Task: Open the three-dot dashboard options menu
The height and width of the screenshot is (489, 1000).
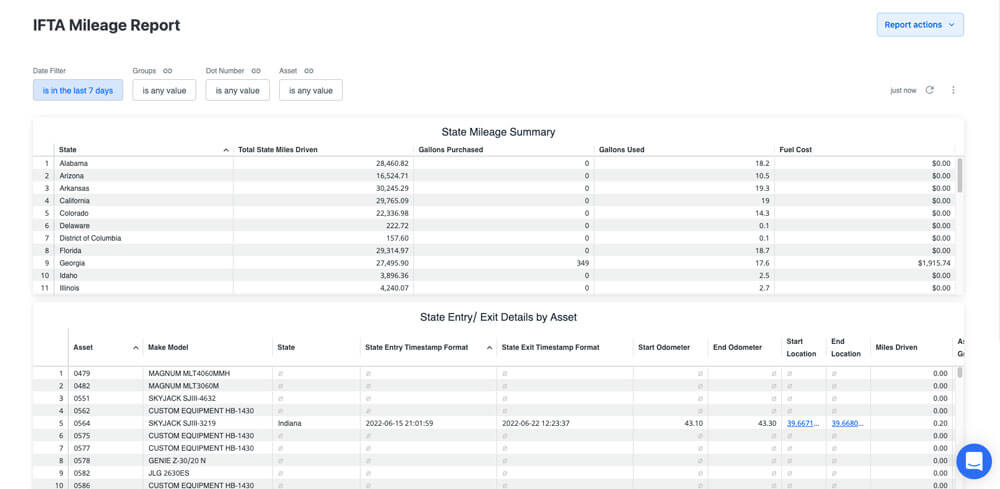Action: point(953,90)
